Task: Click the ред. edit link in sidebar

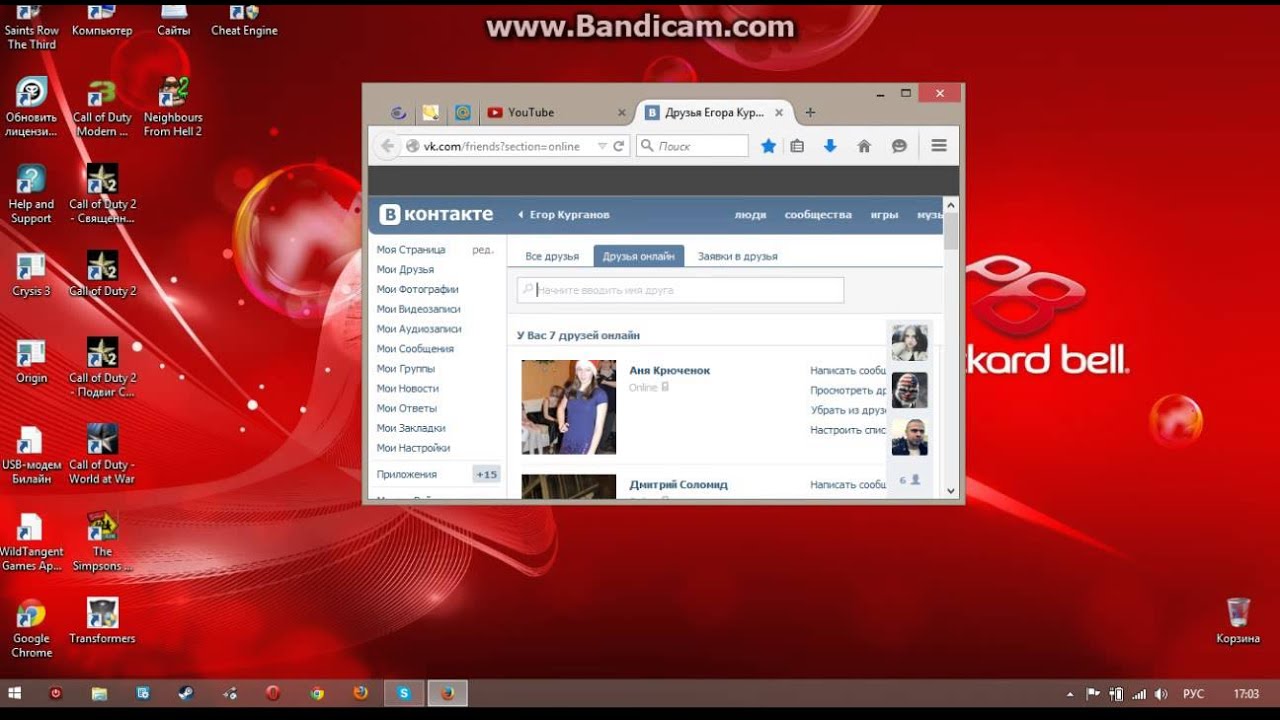Action: [483, 250]
